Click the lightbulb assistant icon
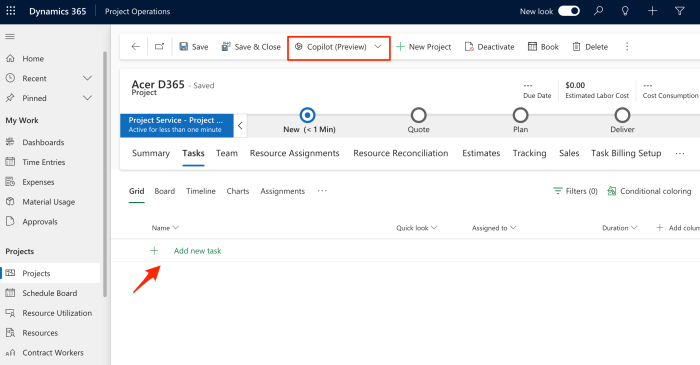700x365 pixels. [x=625, y=11]
